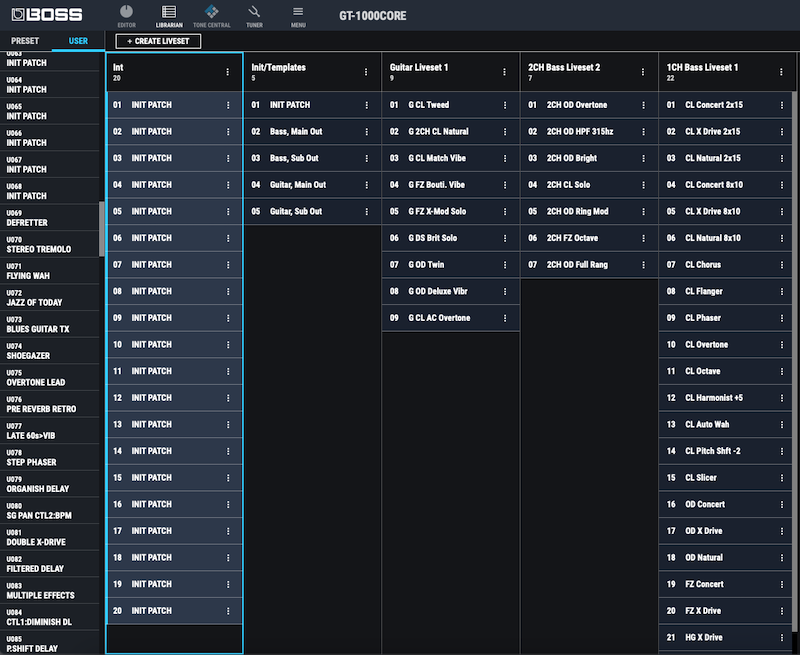Screen dimensions: 800x655
Task: Select user patch U071 FLYING WAH
Action: point(49,271)
